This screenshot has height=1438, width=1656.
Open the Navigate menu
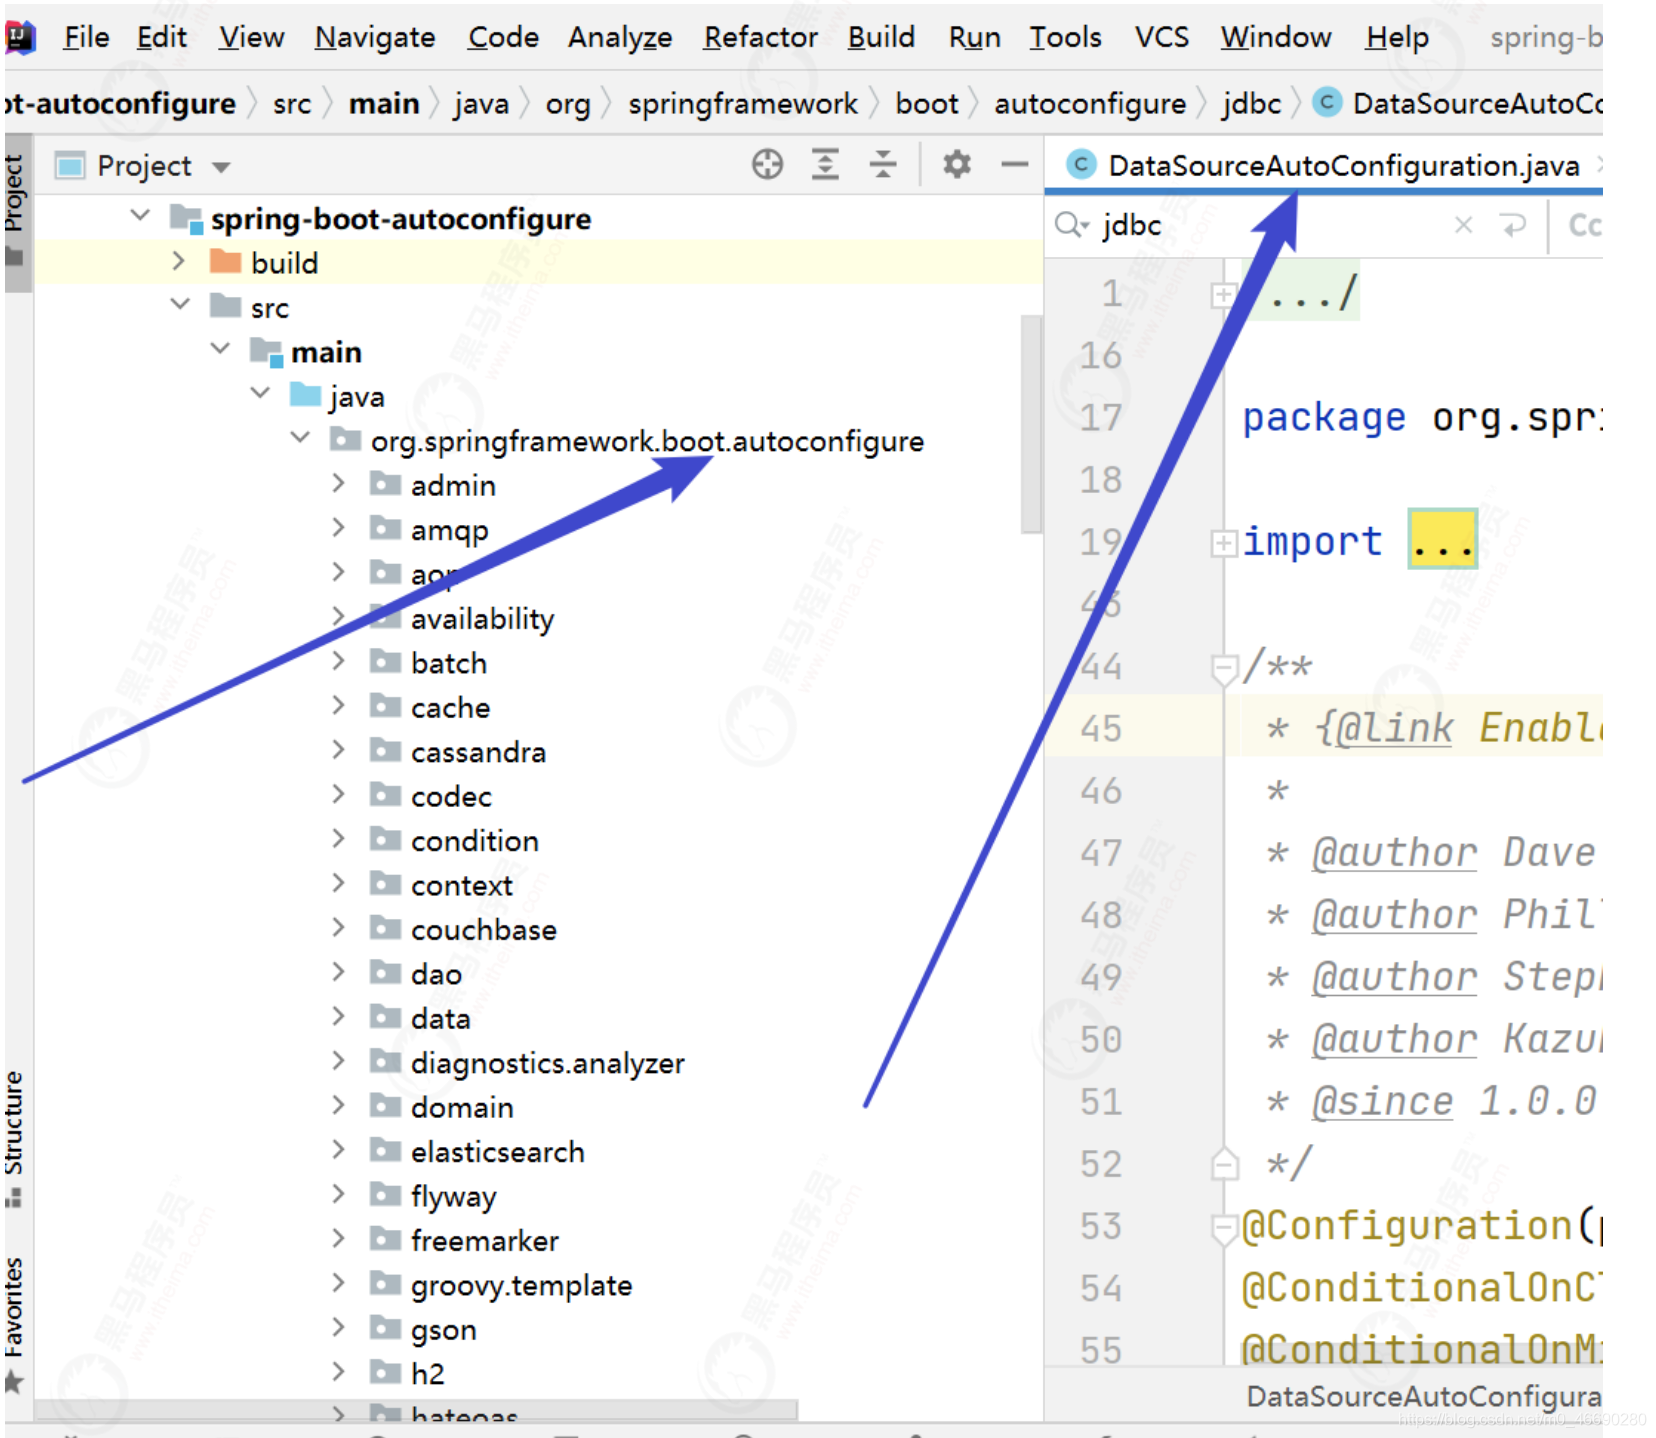click(x=375, y=37)
